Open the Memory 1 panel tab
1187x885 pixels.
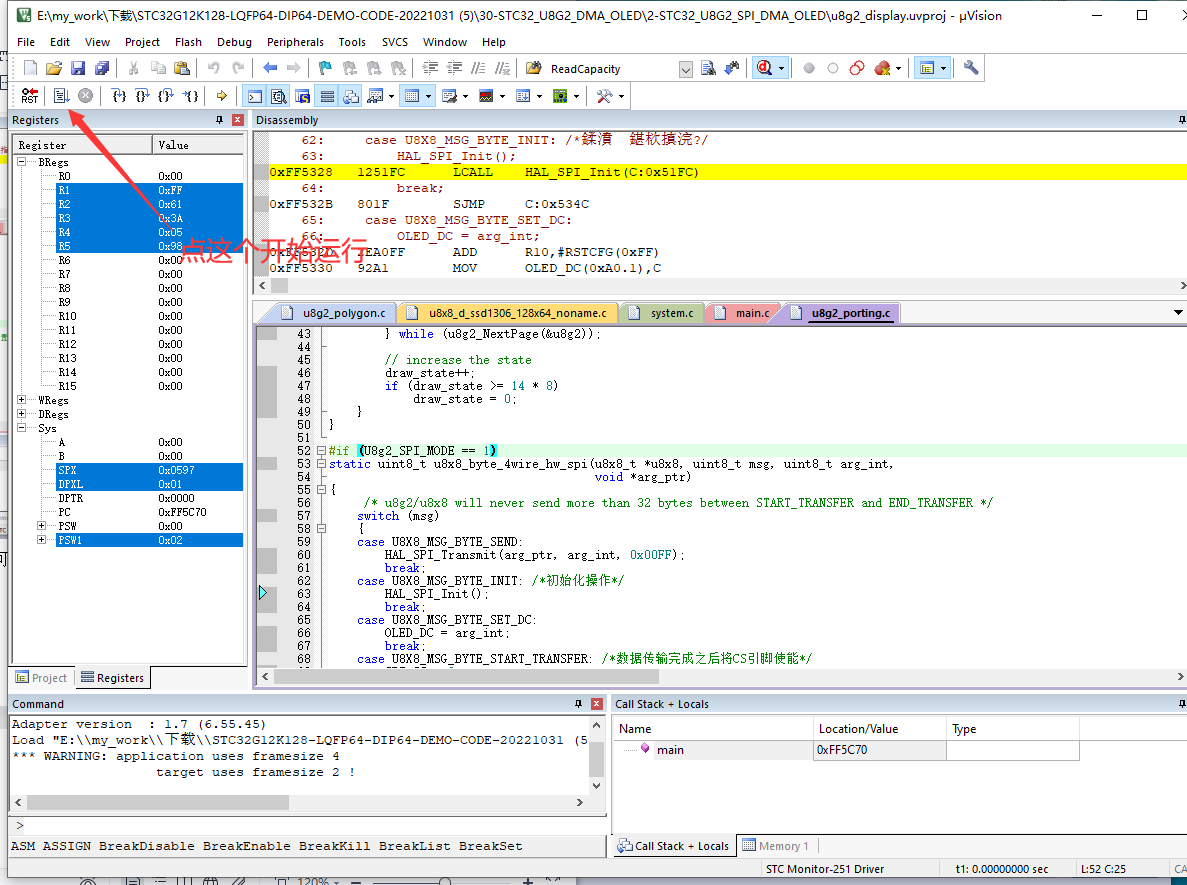[x=776, y=846]
